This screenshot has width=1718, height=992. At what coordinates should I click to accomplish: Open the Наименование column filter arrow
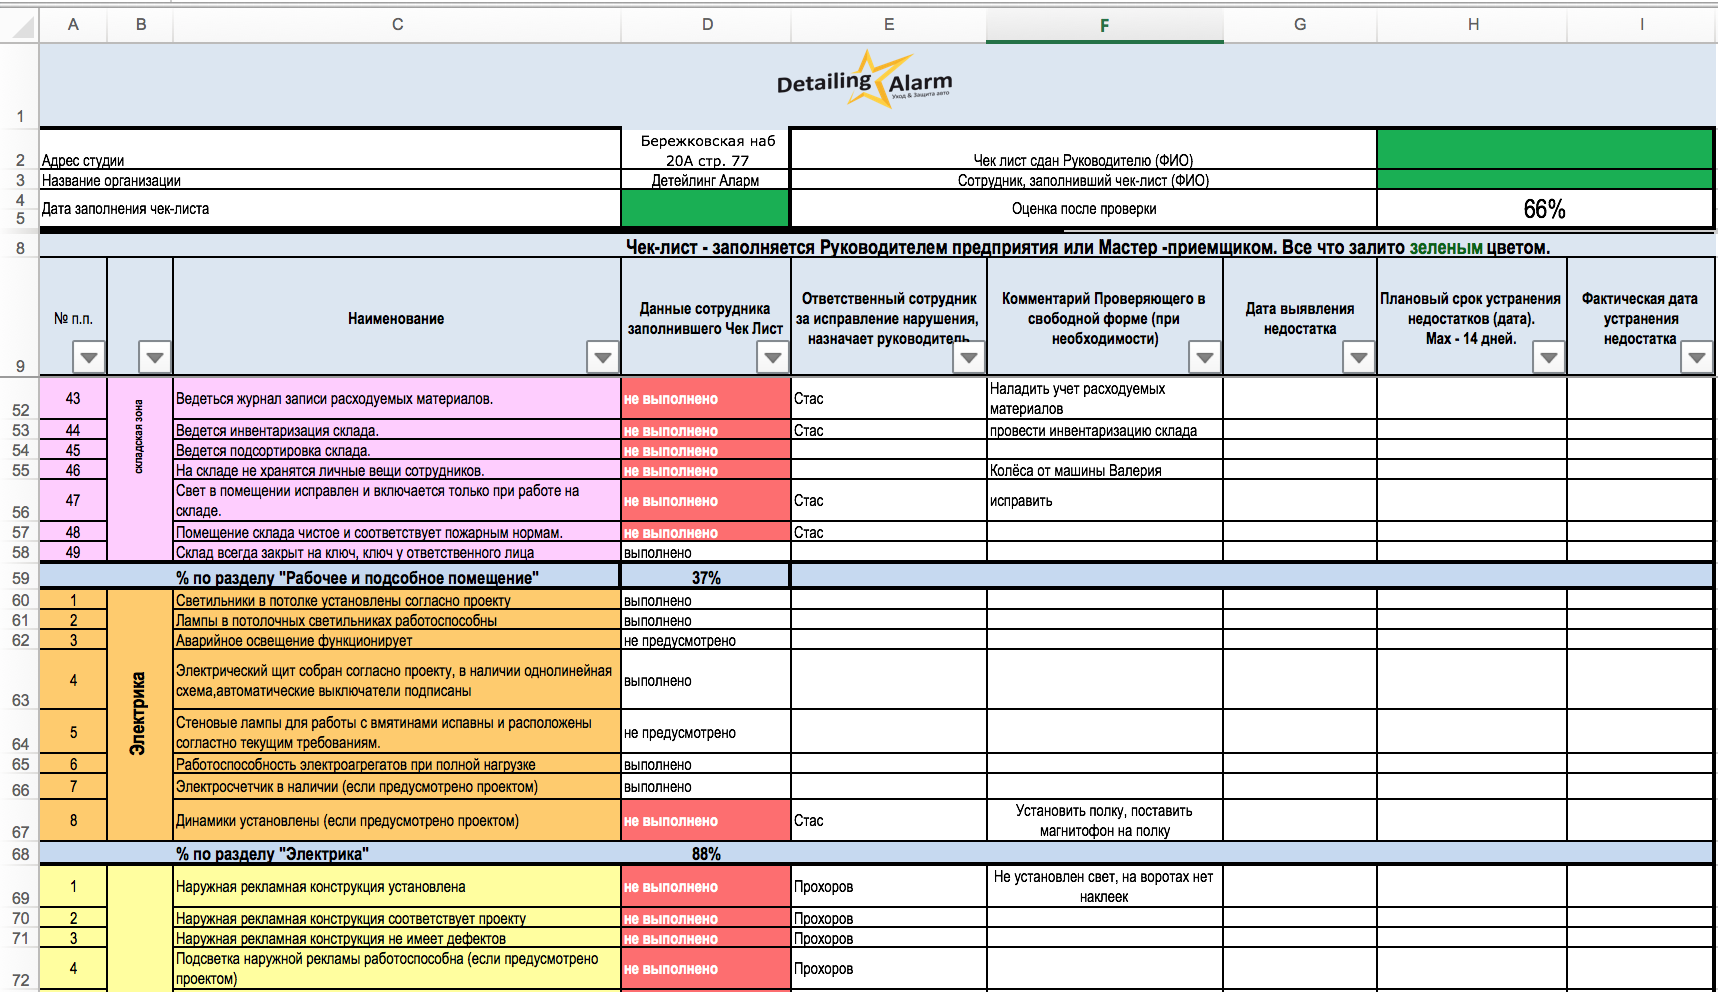[x=602, y=357]
